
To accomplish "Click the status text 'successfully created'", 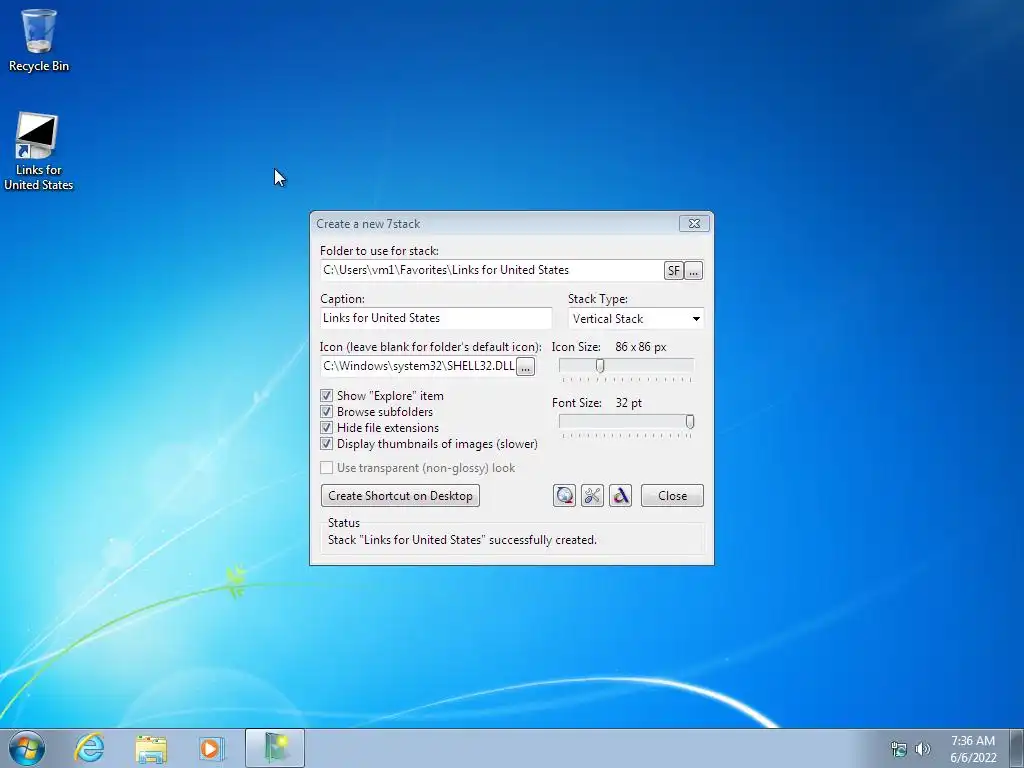I will click(543, 540).
